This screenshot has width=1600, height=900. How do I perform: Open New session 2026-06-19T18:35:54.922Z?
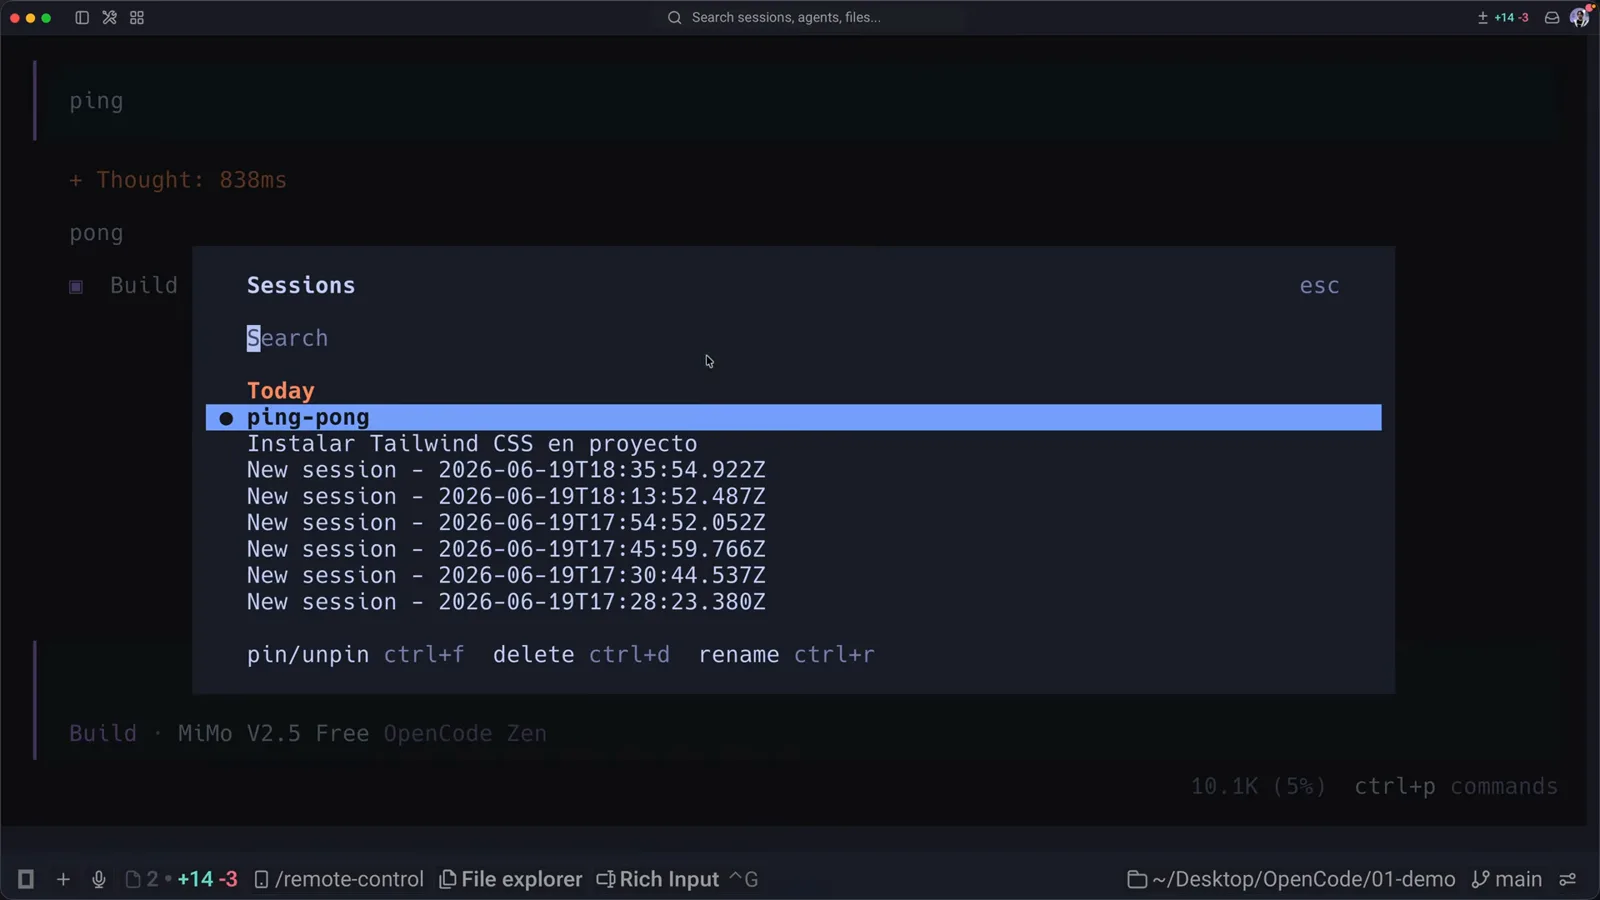coord(793,470)
